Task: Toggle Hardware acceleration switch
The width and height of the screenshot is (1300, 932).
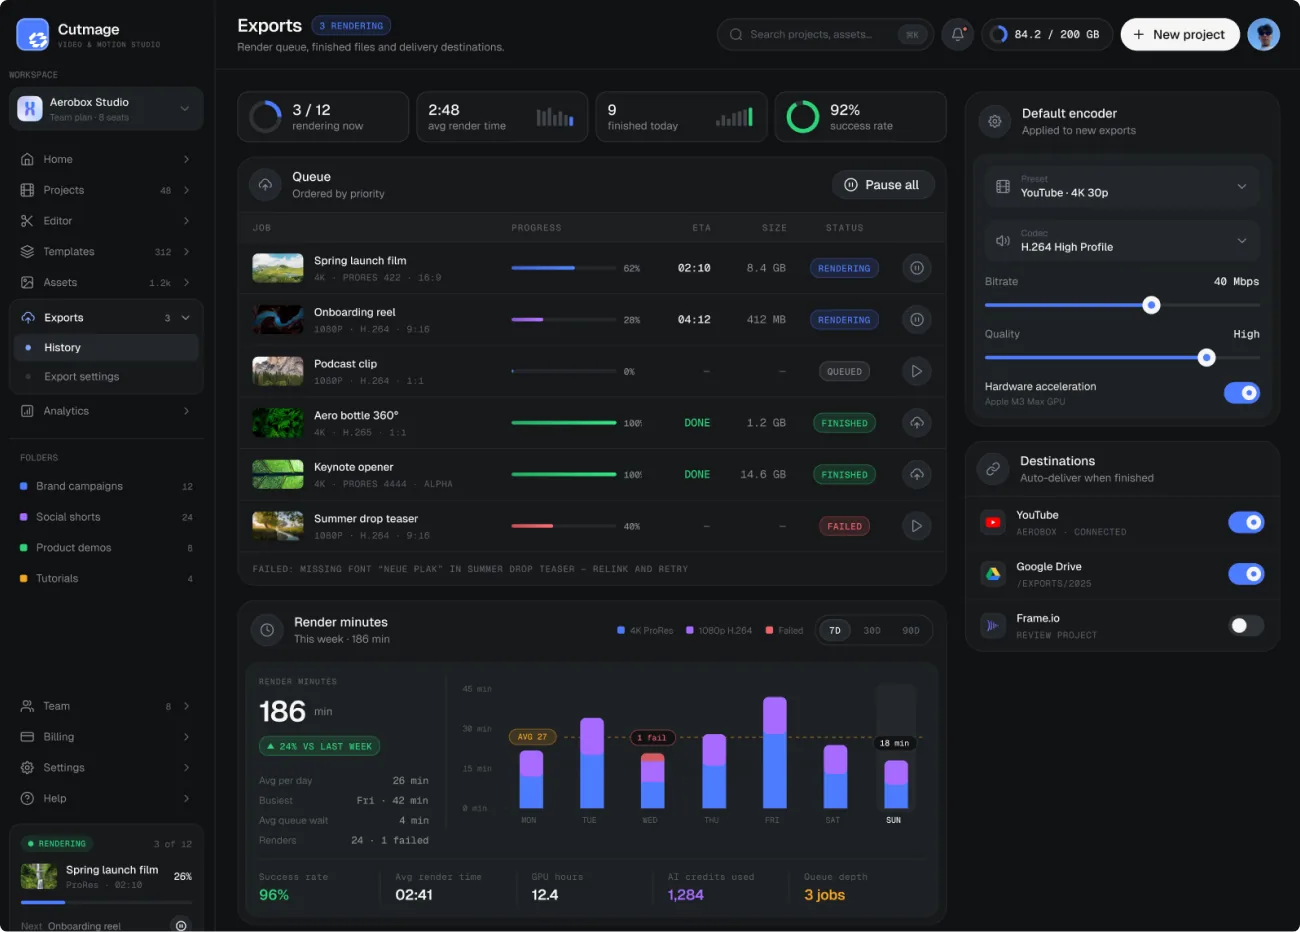Action: [1243, 393]
